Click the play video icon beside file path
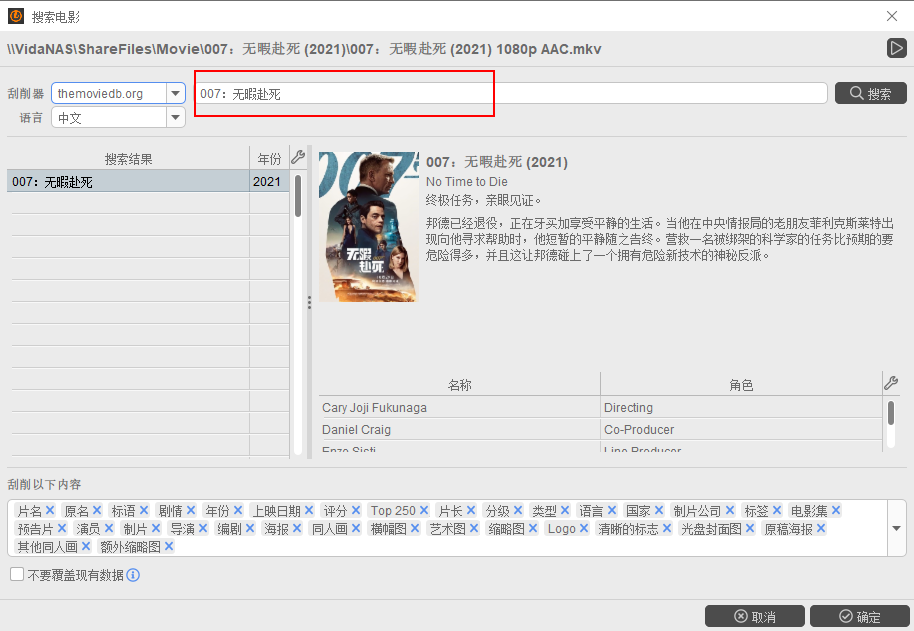This screenshot has width=914, height=631. [x=896, y=48]
